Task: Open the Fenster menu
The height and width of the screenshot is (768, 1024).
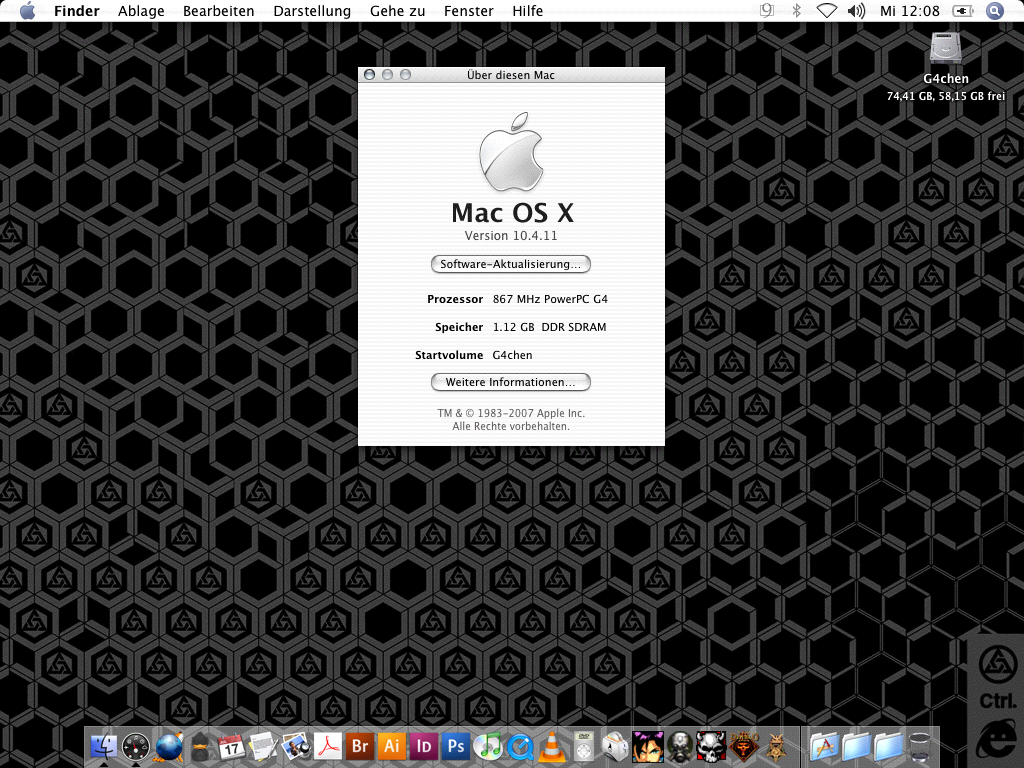Action: point(468,11)
